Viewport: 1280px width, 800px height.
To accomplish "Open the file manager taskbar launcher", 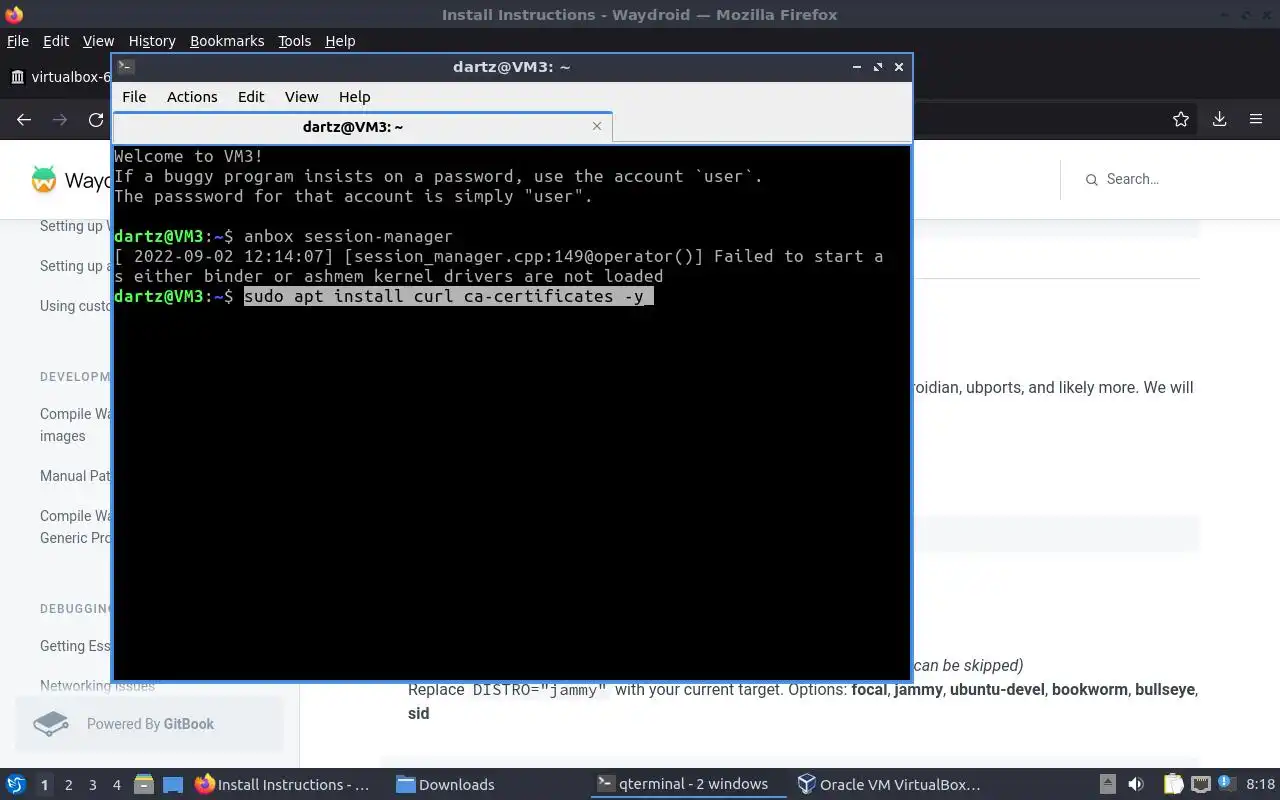I will click(x=143, y=784).
